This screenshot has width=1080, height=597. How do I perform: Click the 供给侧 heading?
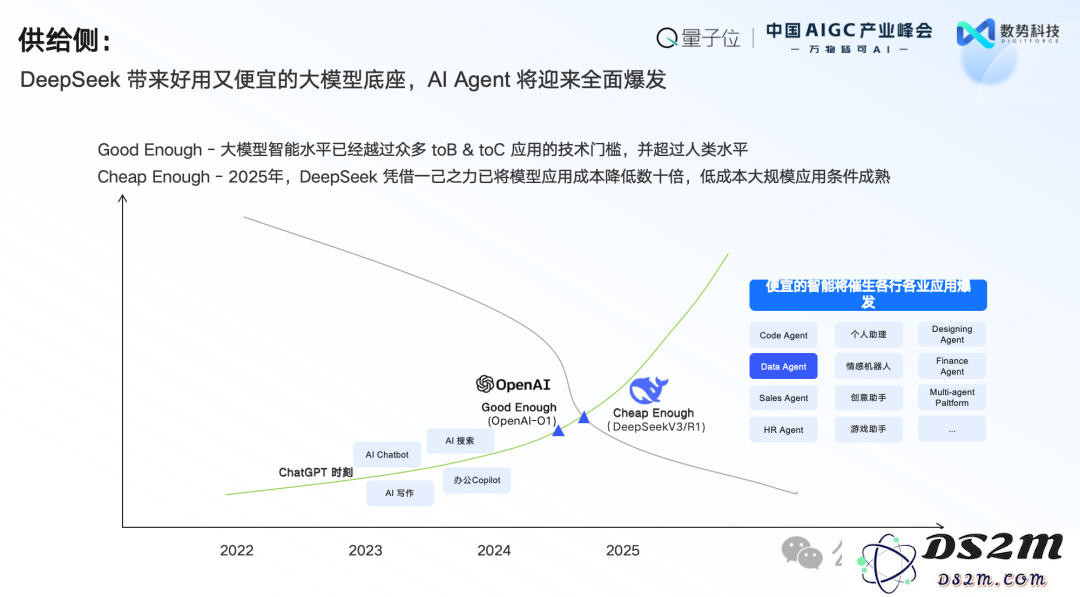click(65, 40)
